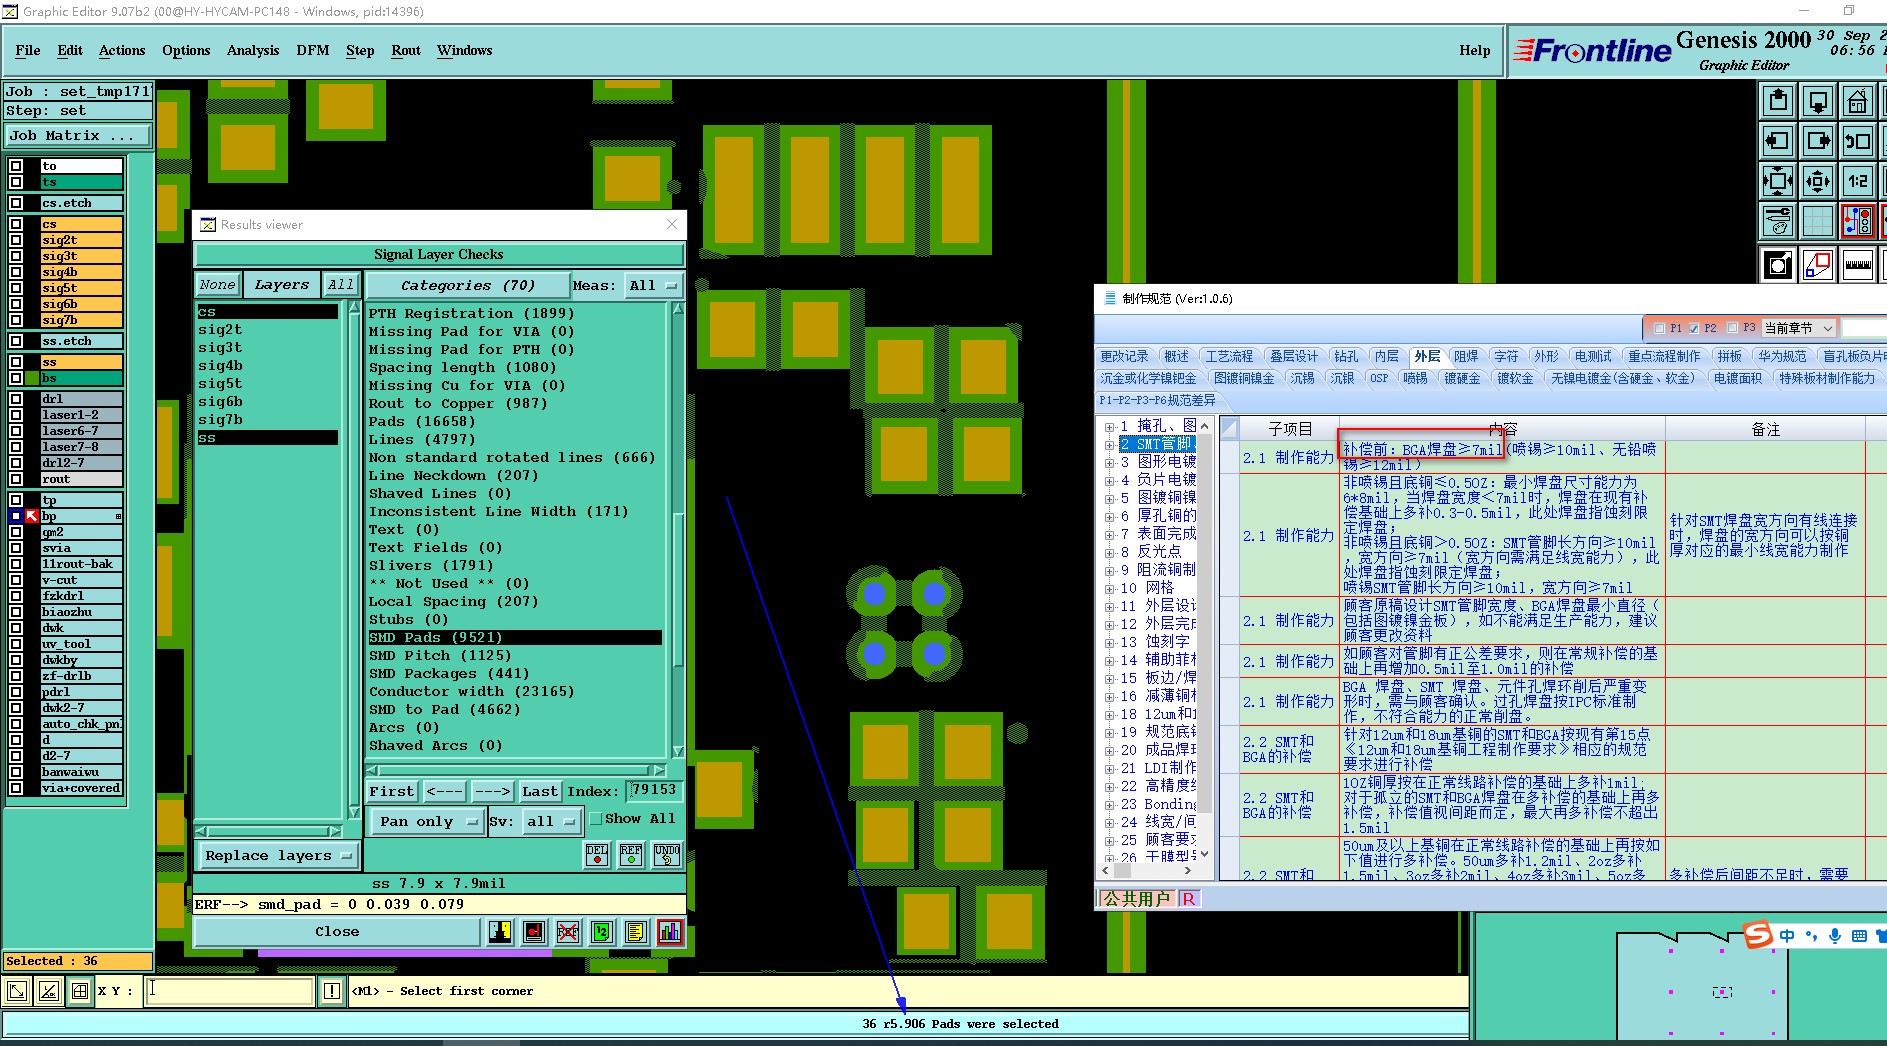
Task: Click the crossed-out REF icon
Action: [x=568, y=932]
